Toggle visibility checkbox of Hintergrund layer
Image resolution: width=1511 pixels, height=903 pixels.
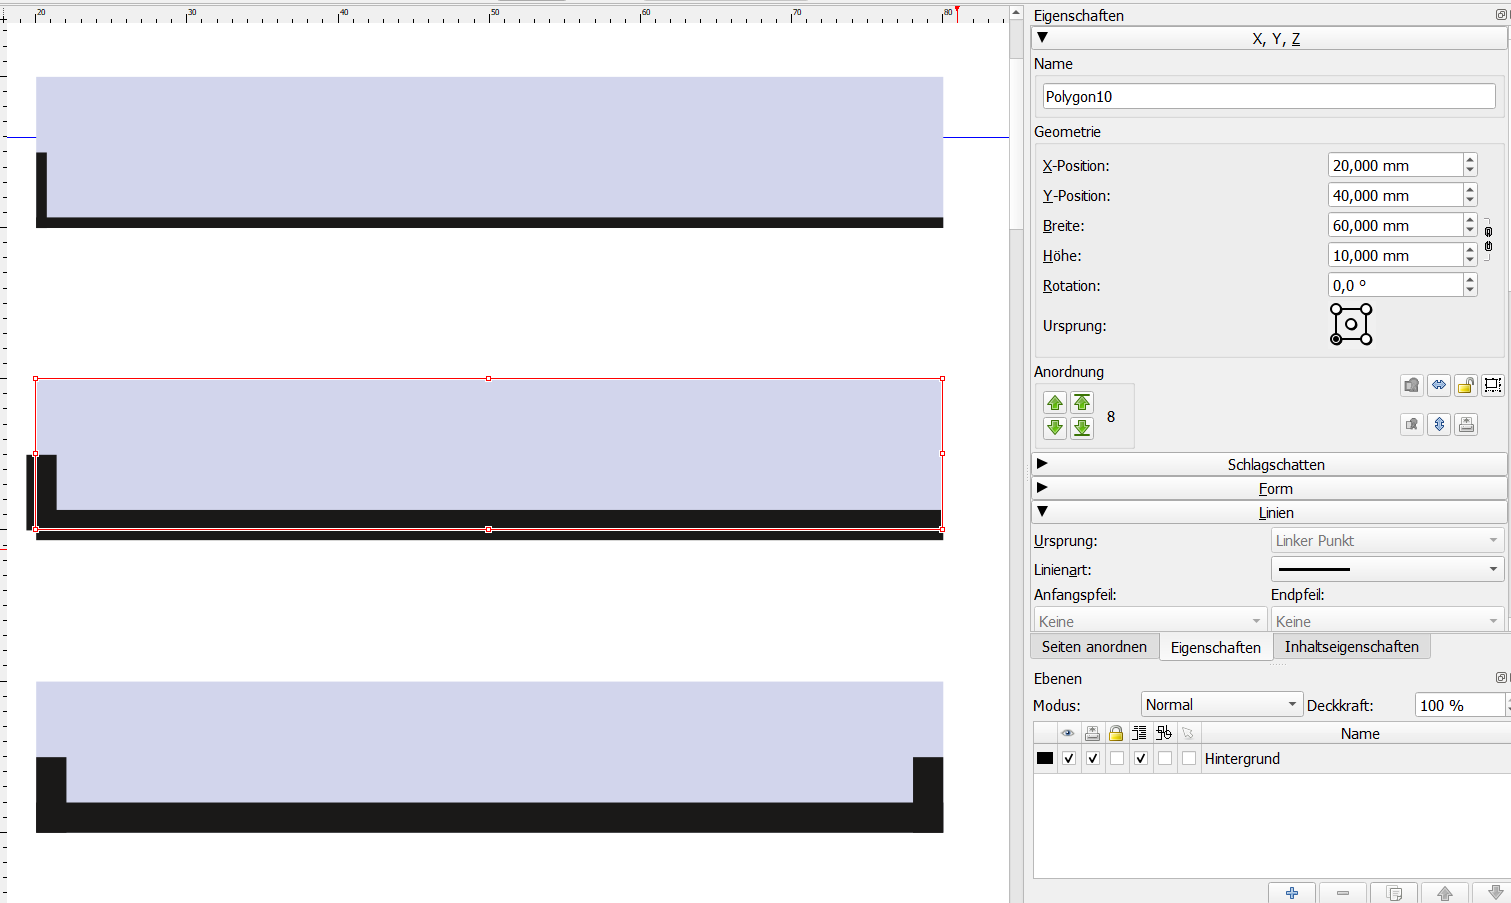click(x=1069, y=758)
